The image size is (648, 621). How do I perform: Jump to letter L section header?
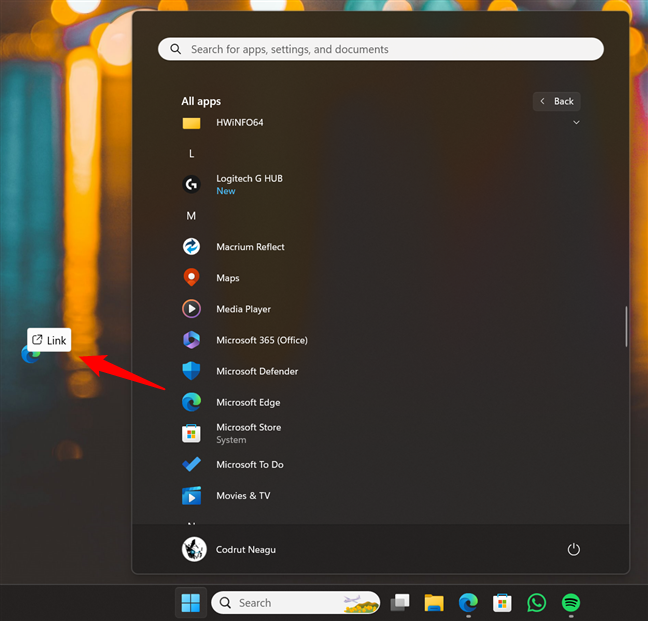(191, 154)
